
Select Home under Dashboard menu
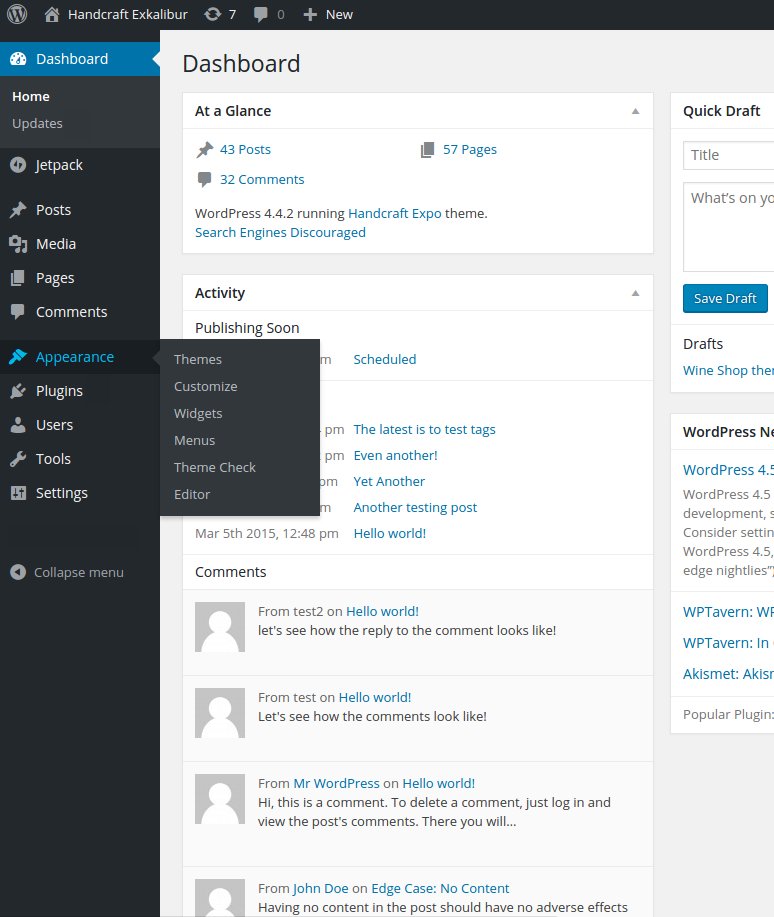[x=31, y=96]
